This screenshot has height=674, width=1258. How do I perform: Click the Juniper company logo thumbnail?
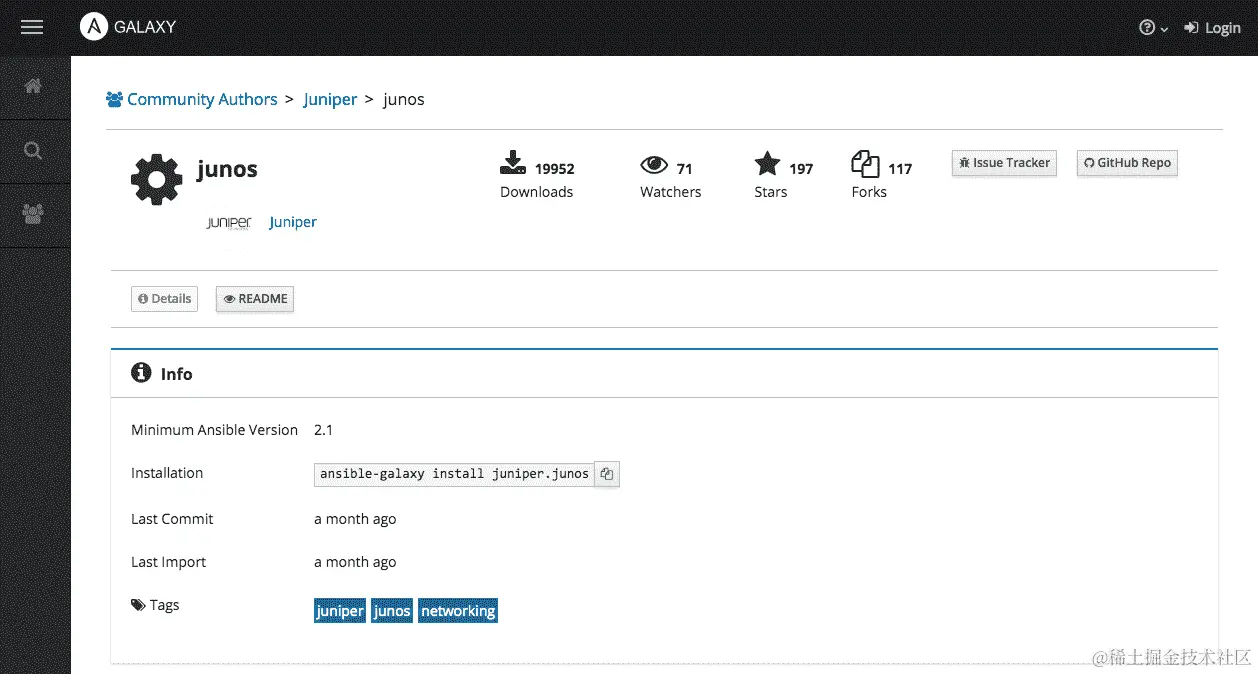[229, 222]
